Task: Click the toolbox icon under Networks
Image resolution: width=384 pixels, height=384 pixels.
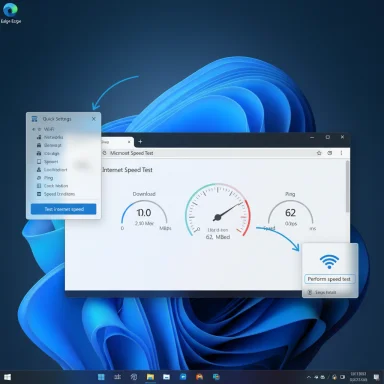Action: pos(39,145)
